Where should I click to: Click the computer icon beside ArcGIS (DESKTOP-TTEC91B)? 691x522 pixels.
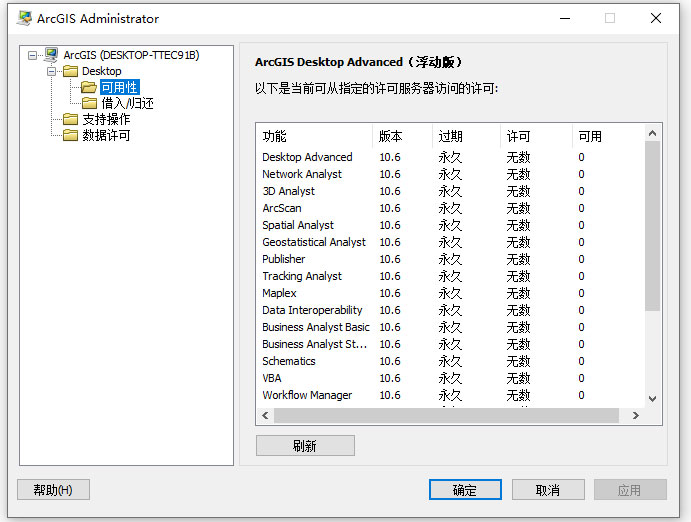tap(51, 55)
